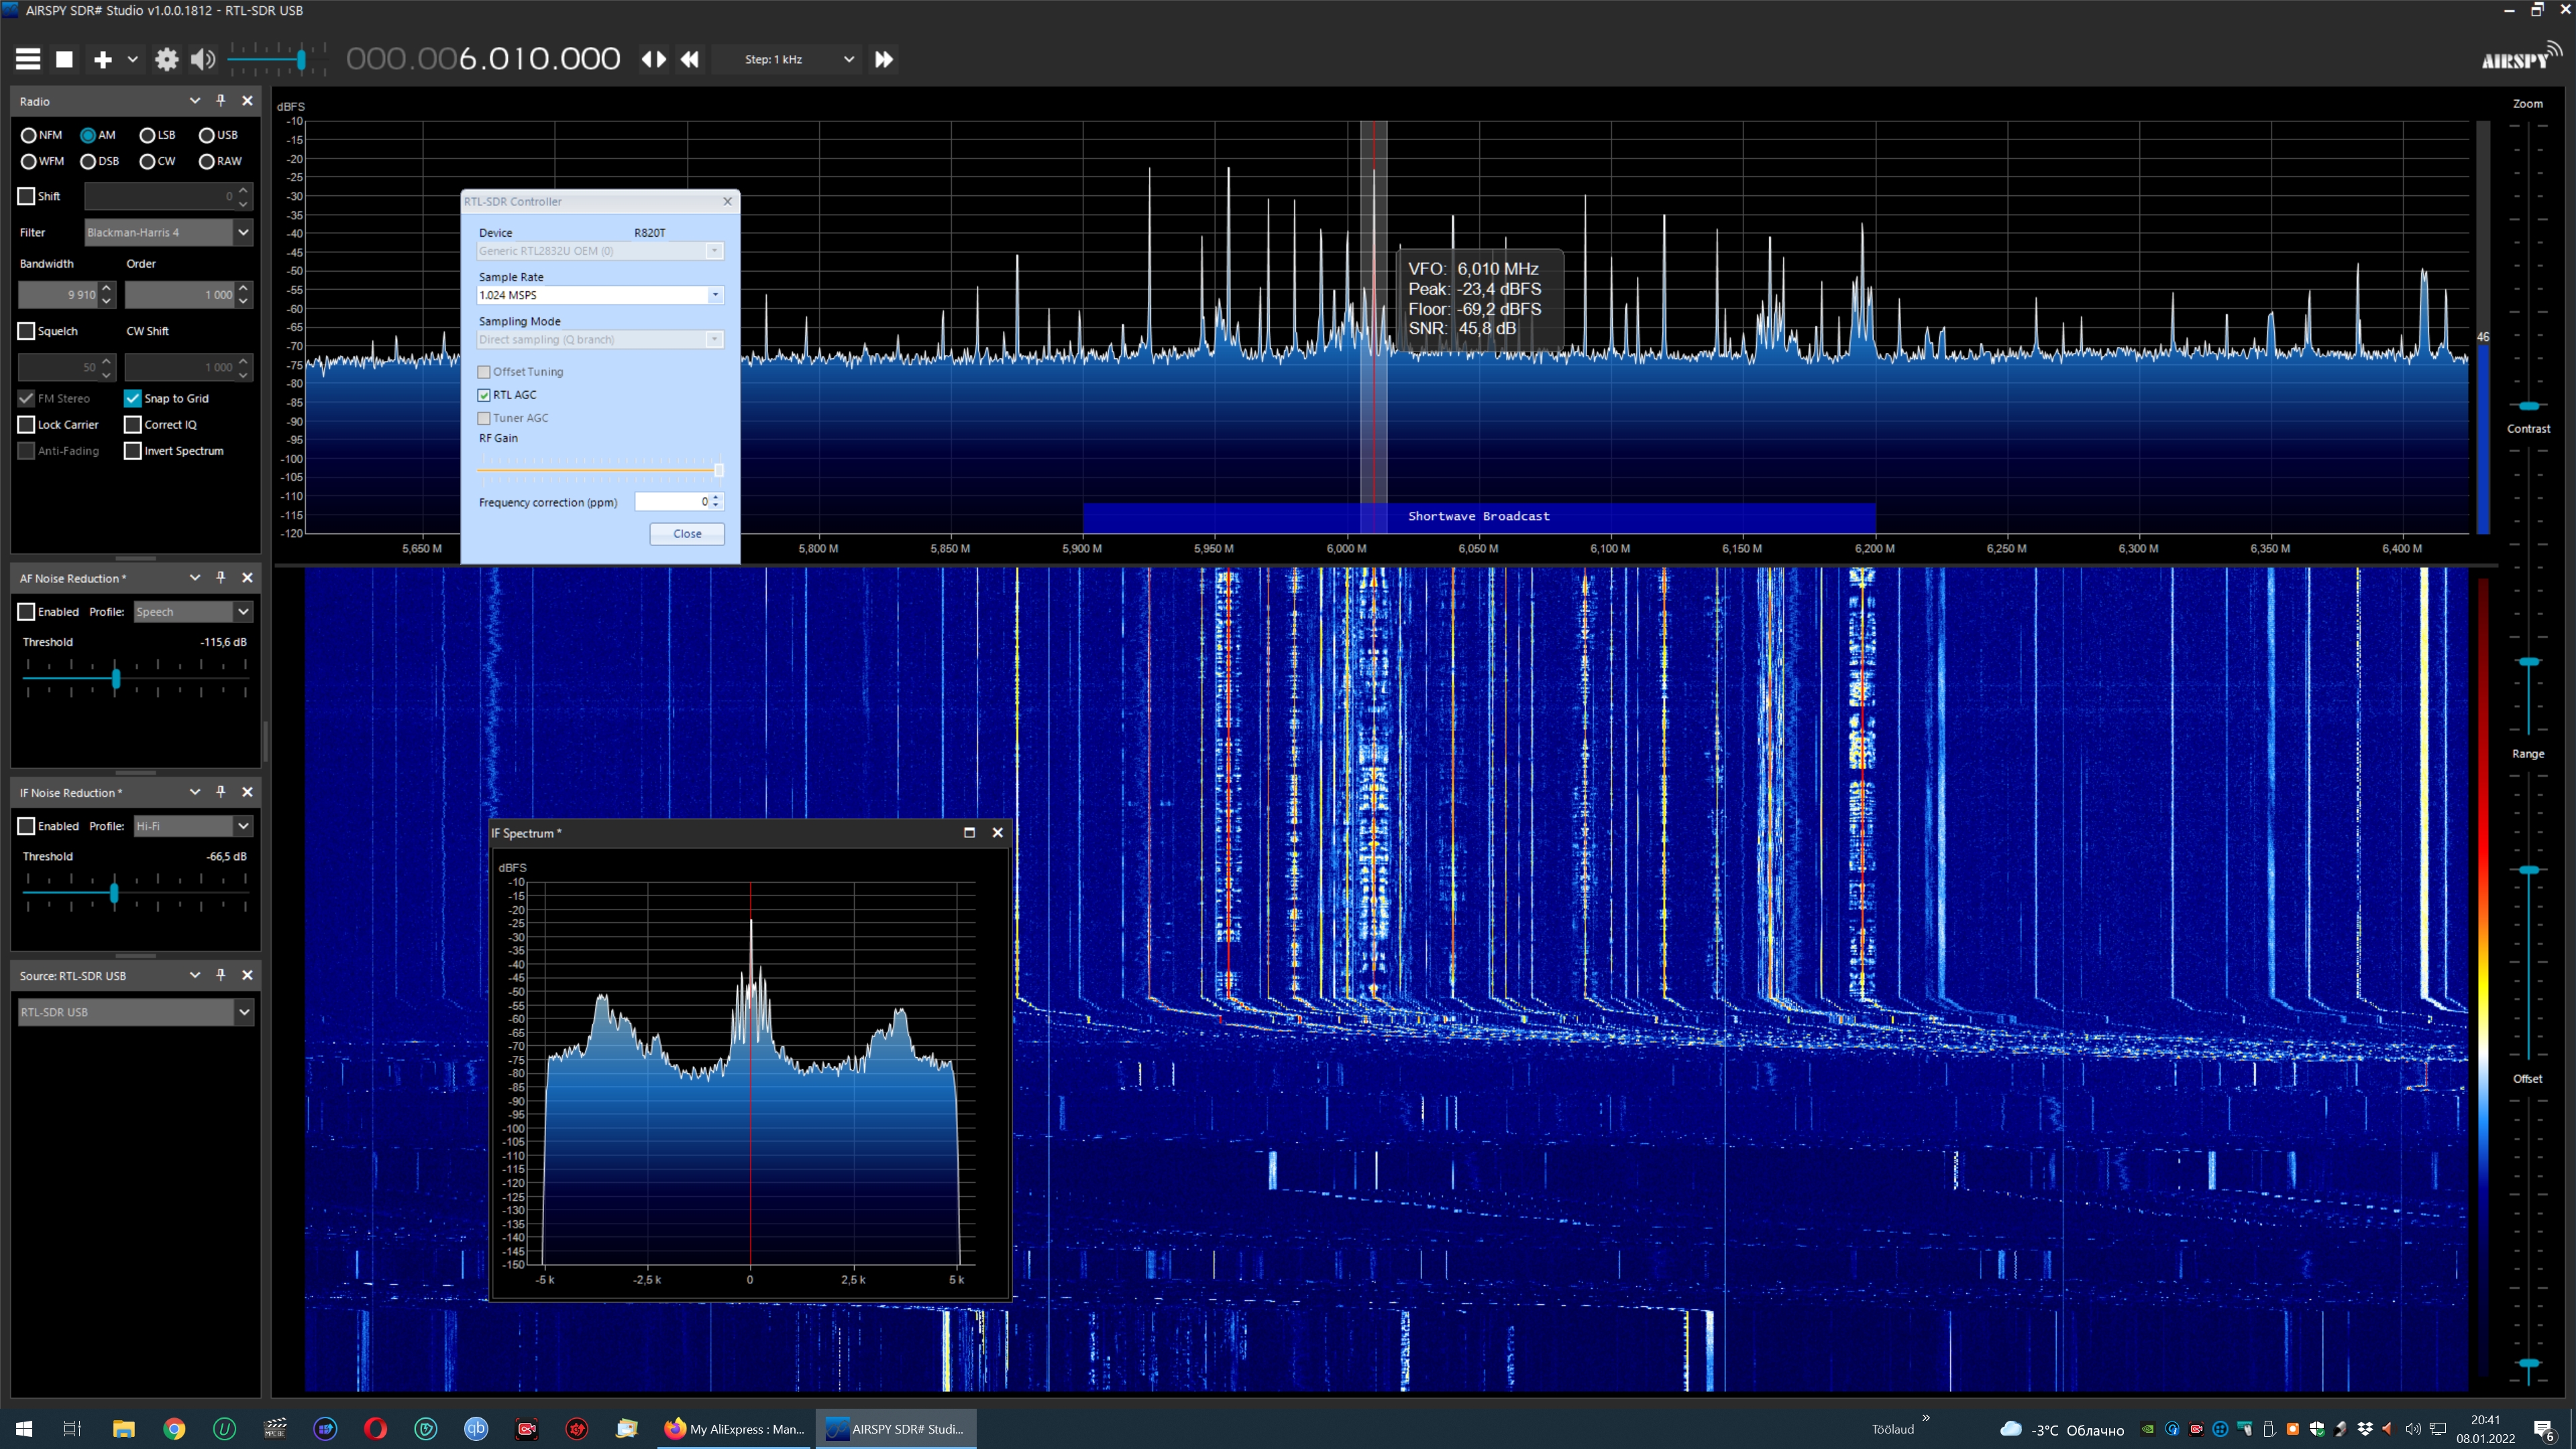The image size is (2576, 1449).
Task: Open Opera browser from the taskbar
Action: (x=375, y=1428)
